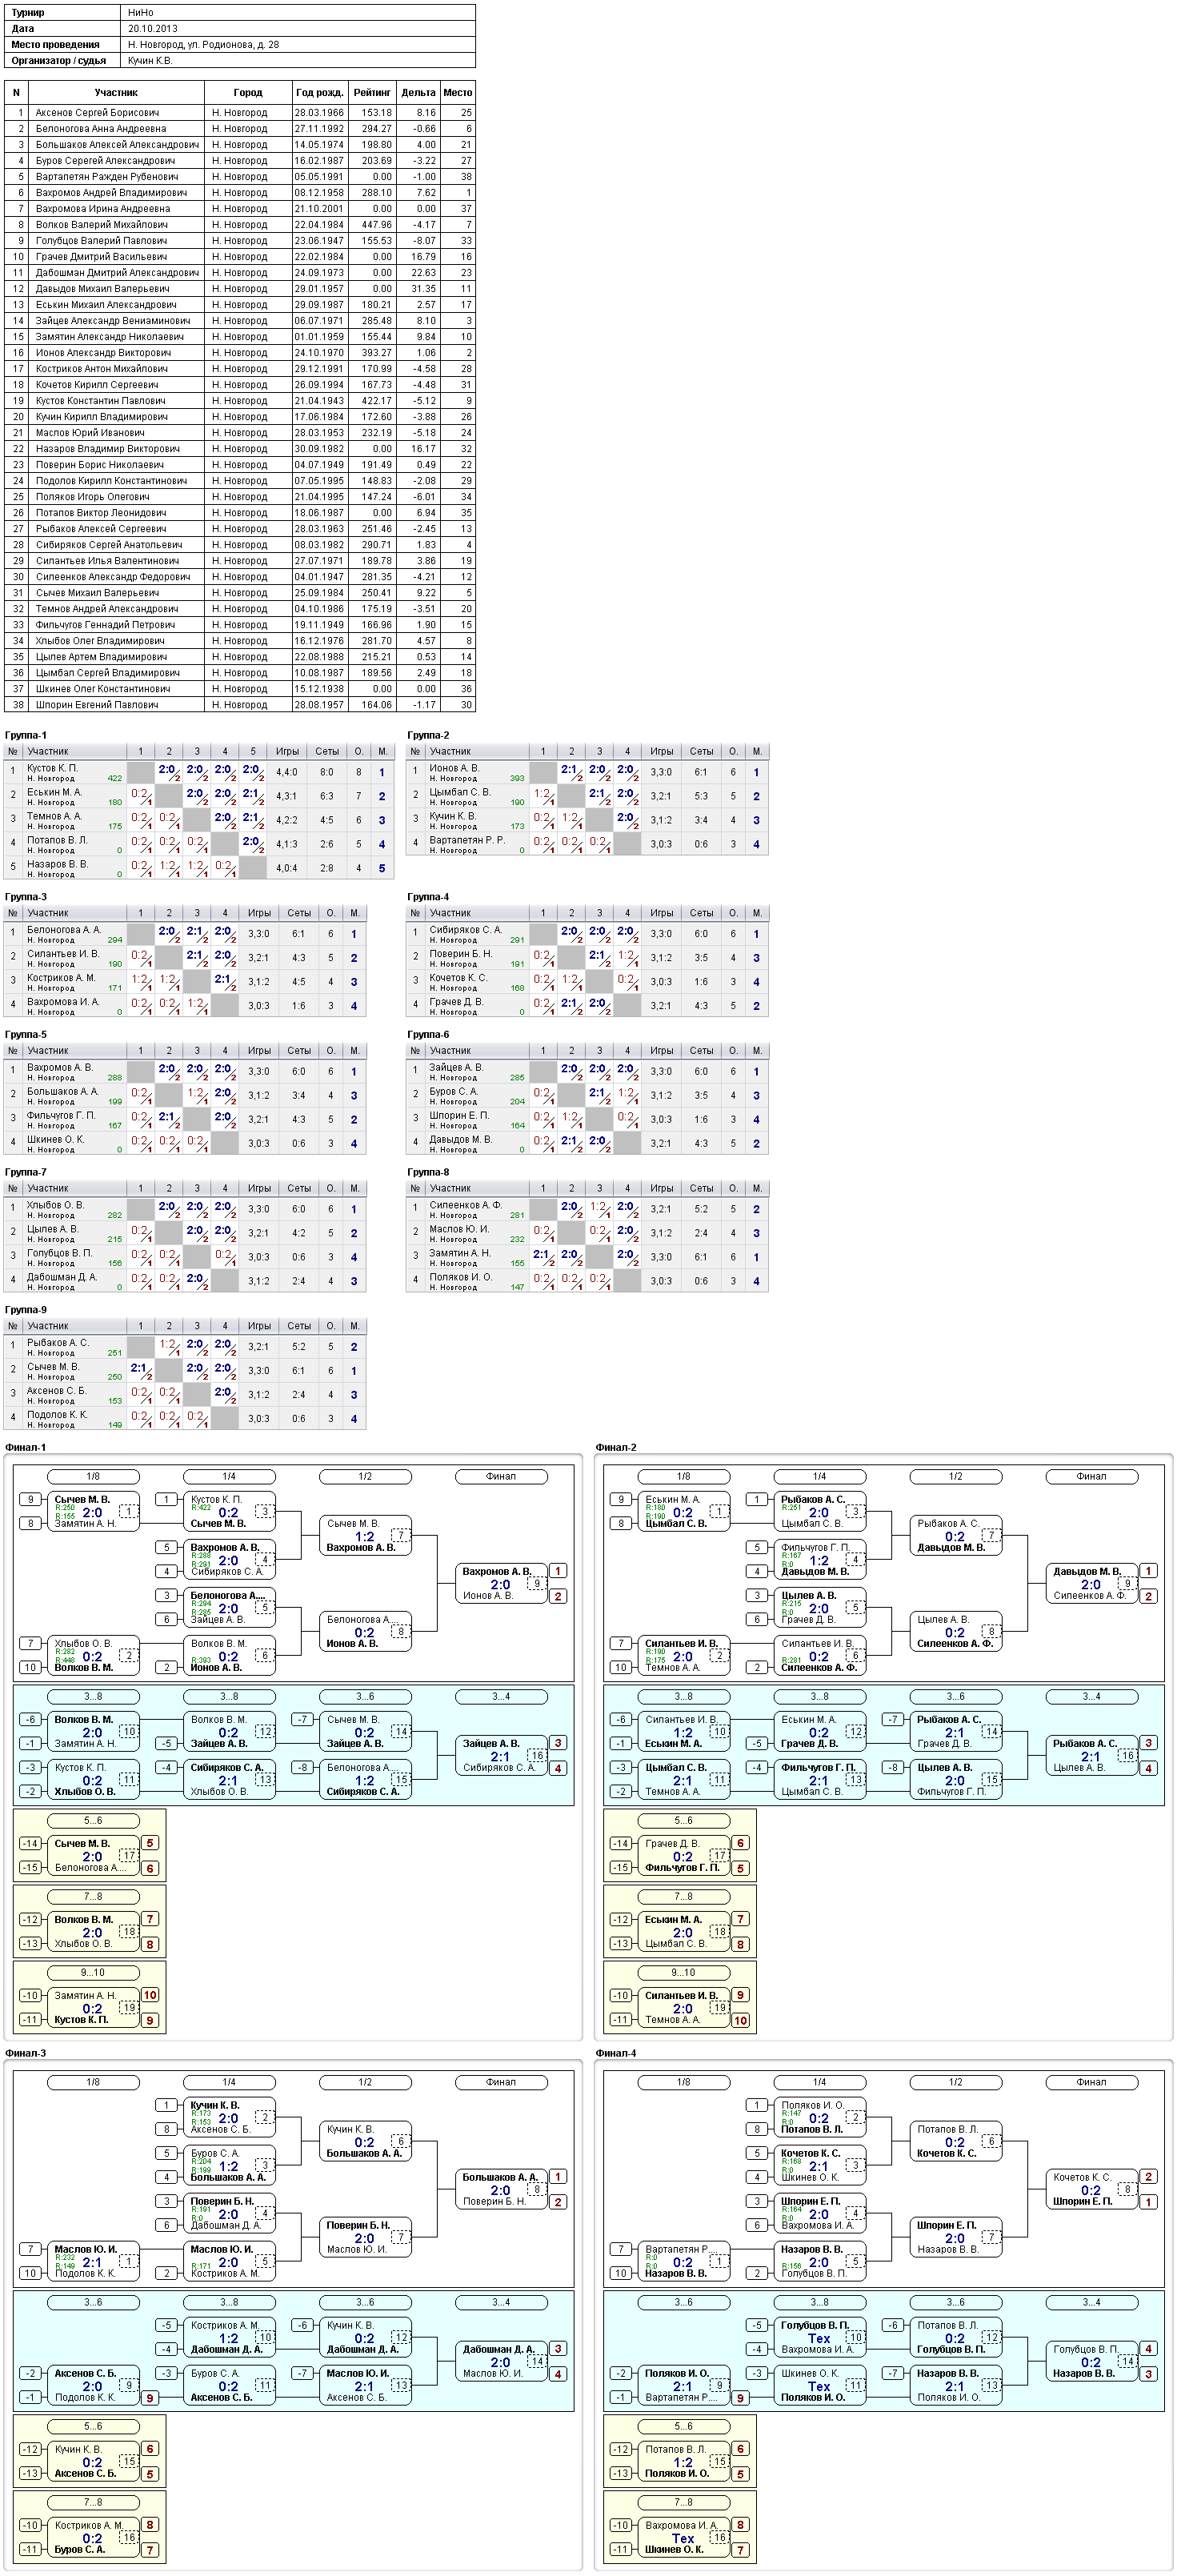Select participant "Зайцев Александр Вениаминович"

pos(113,321)
